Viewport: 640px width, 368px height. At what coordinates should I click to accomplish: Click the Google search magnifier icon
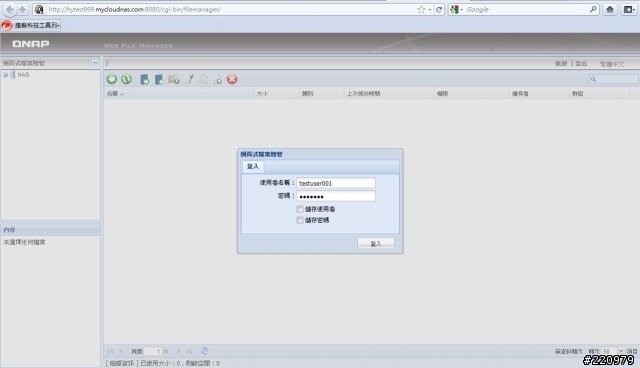pos(593,9)
